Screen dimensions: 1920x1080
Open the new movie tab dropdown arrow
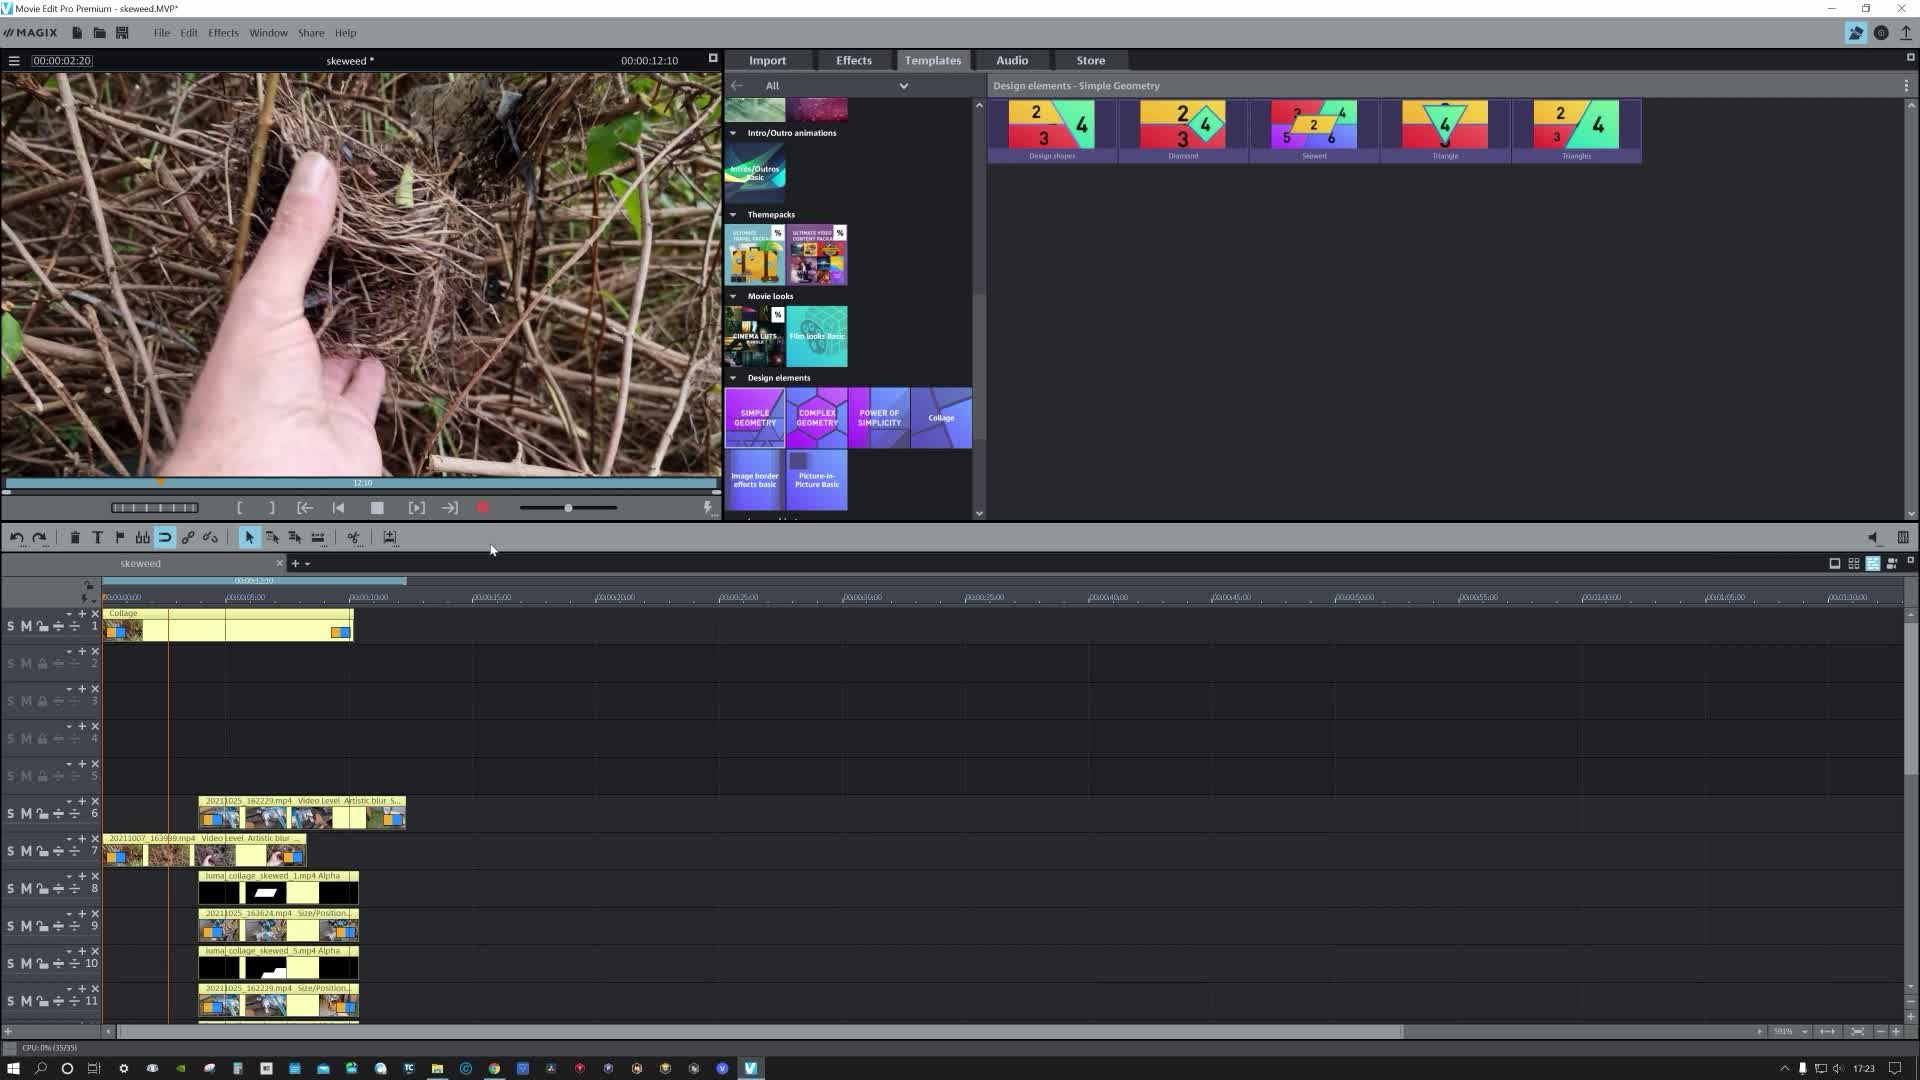pos(307,564)
